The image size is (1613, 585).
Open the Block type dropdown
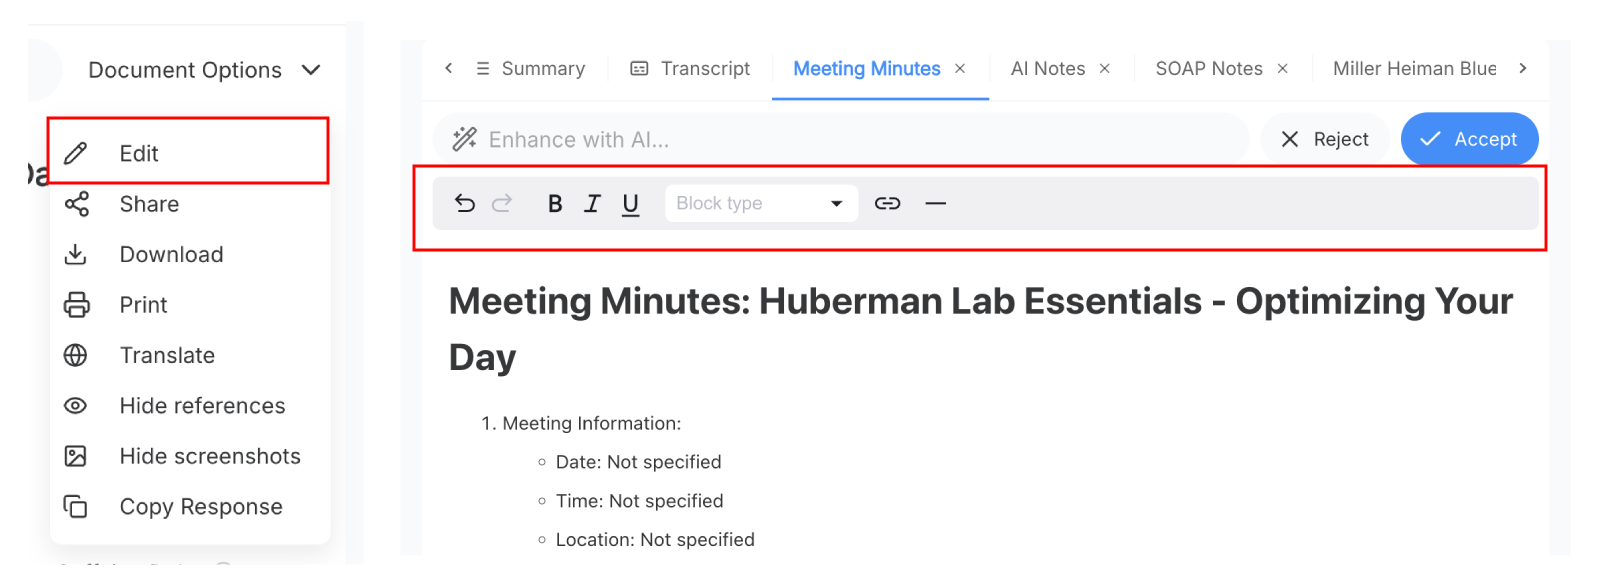[760, 204]
